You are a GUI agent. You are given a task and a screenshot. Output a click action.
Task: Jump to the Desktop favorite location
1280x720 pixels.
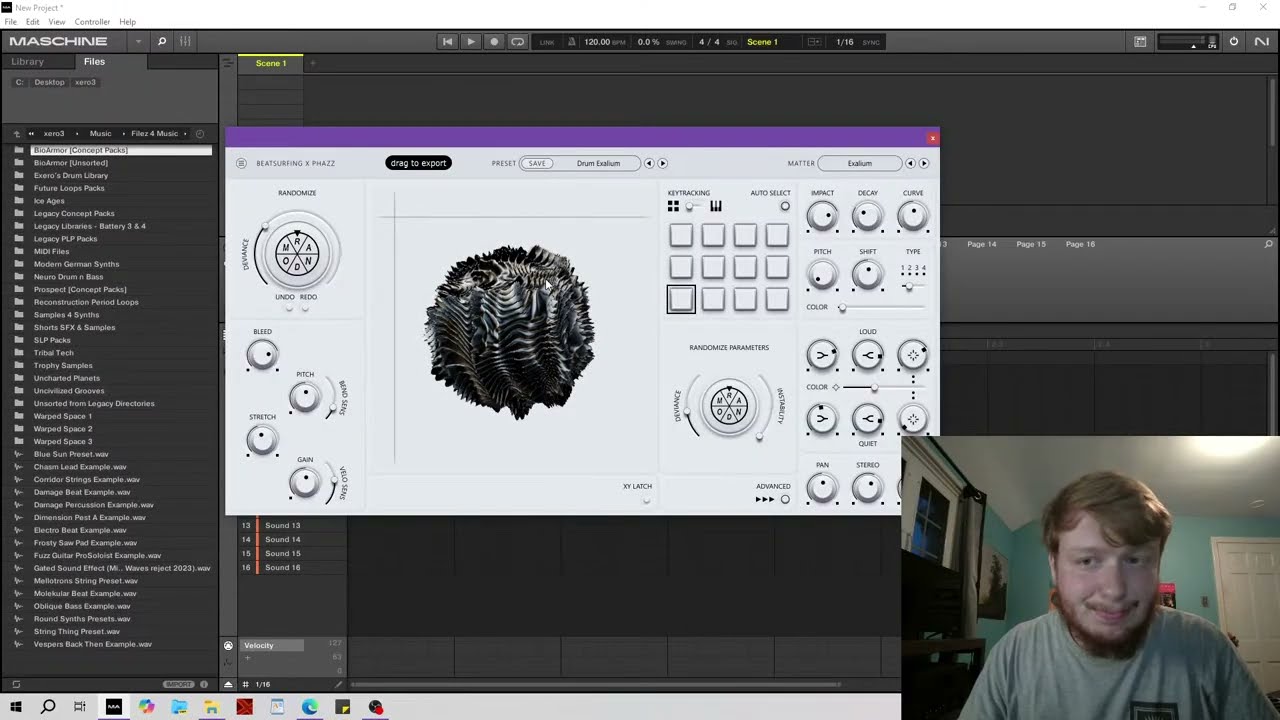[49, 82]
